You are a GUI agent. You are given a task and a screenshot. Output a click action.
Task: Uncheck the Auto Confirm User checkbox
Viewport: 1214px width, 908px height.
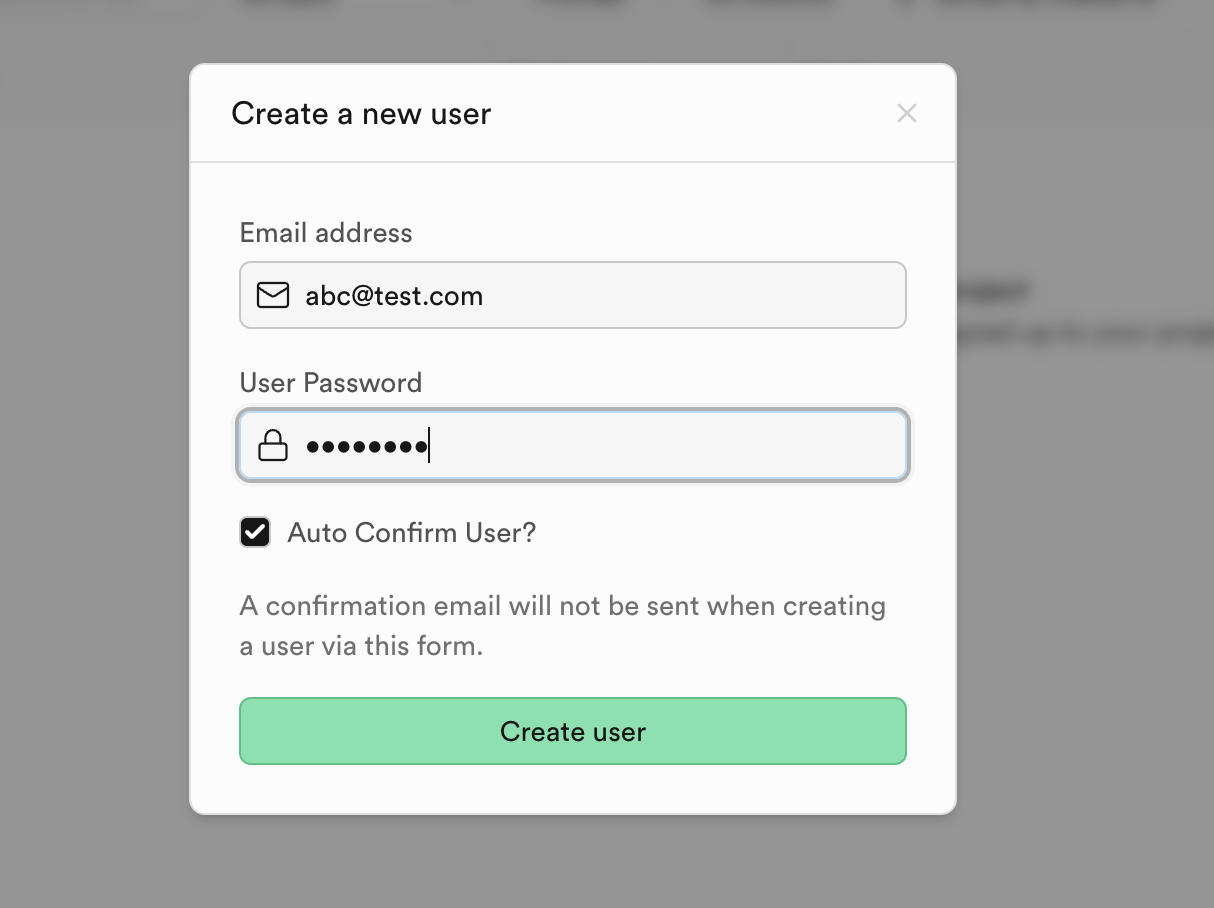(x=255, y=531)
